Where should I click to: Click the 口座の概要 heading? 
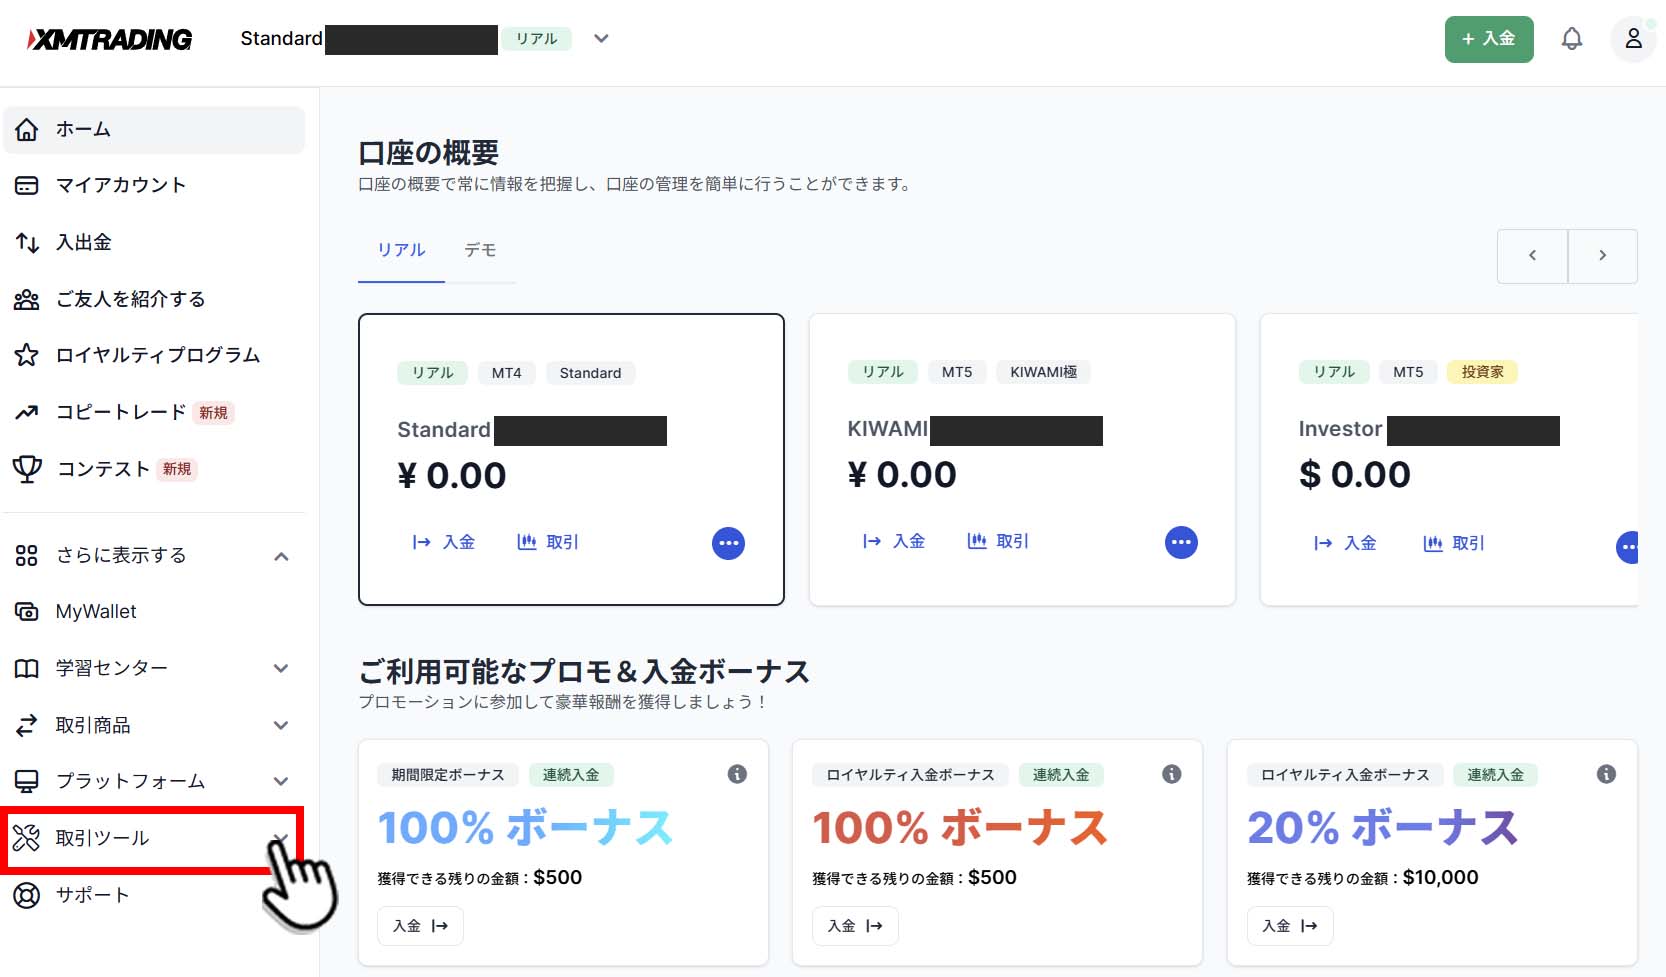pos(429,153)
